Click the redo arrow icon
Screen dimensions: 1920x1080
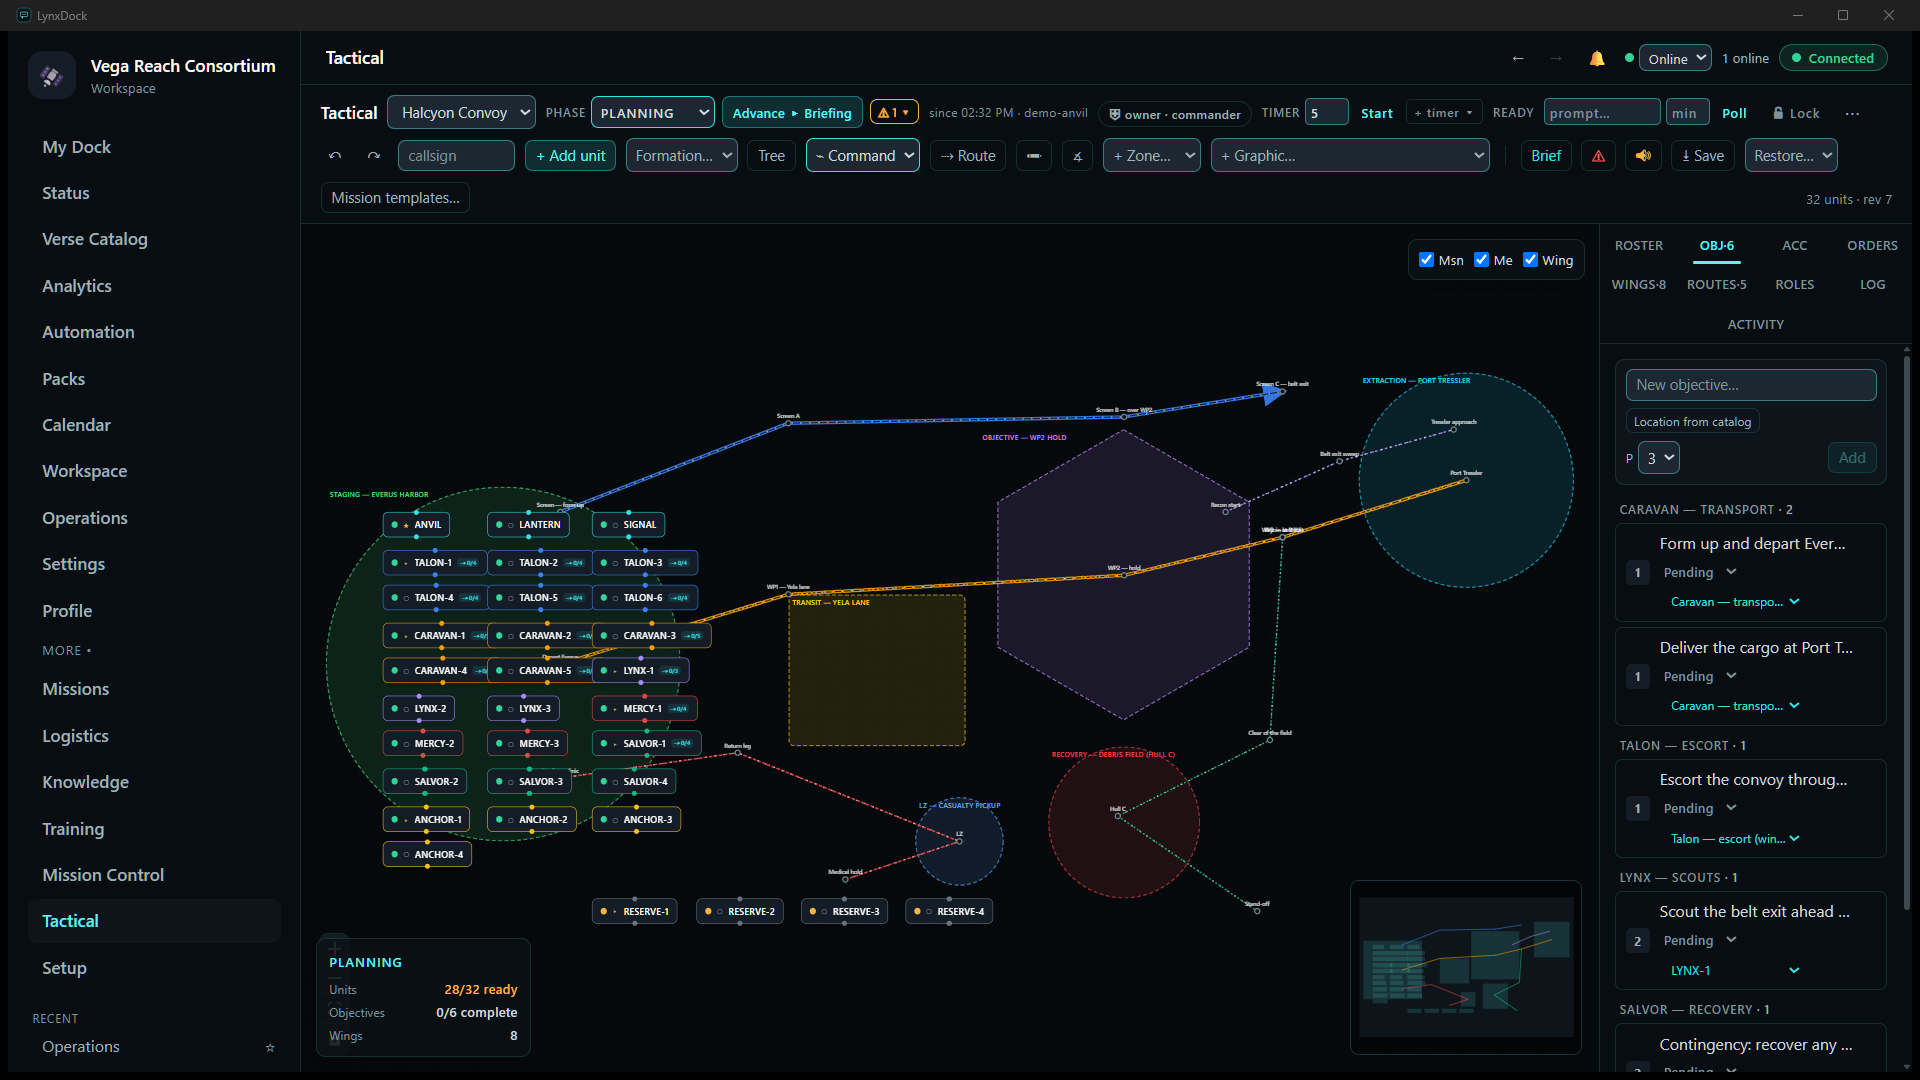pos(374,156)
